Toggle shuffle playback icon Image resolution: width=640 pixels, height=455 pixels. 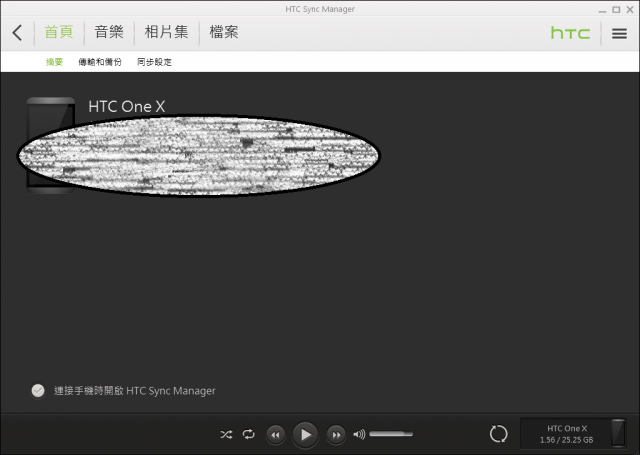tap(226, 435)
